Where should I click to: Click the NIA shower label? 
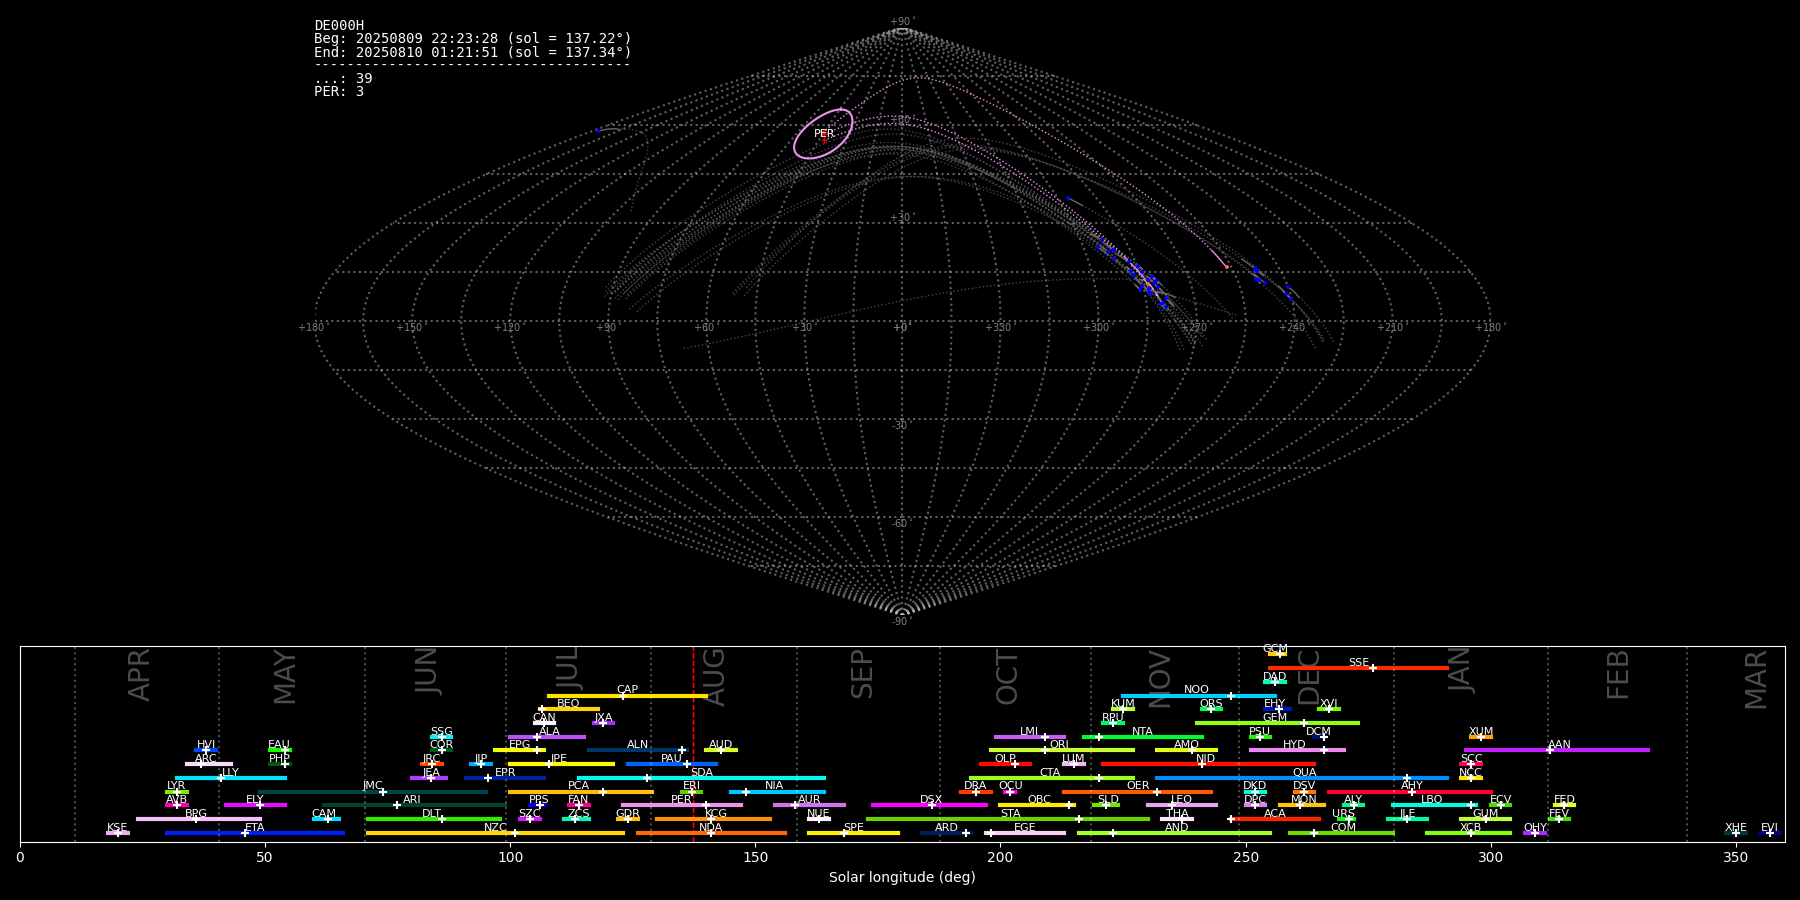point(774,786)
